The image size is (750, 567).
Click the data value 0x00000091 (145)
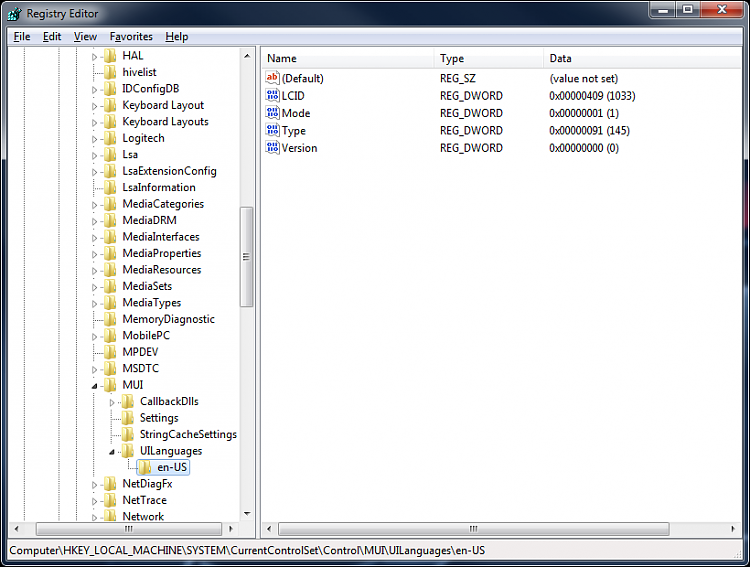point(589,131)
